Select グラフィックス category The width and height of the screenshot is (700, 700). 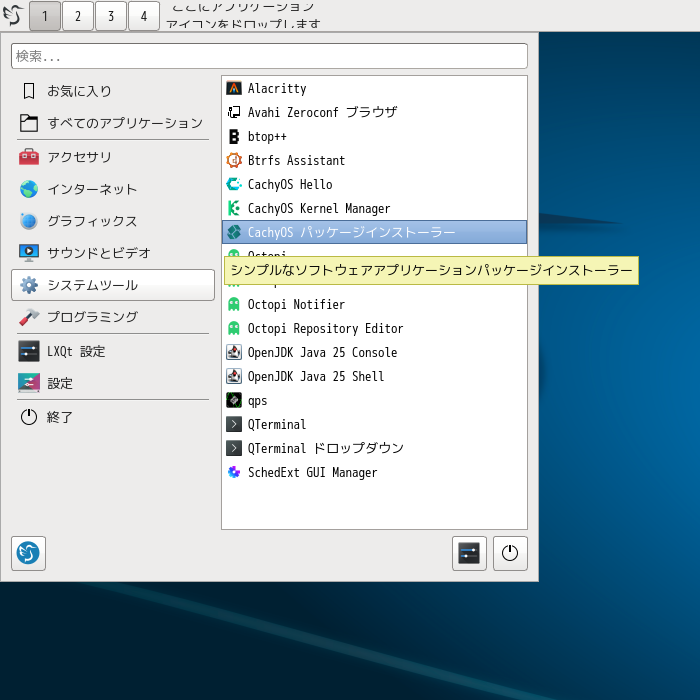coord(113,221)
